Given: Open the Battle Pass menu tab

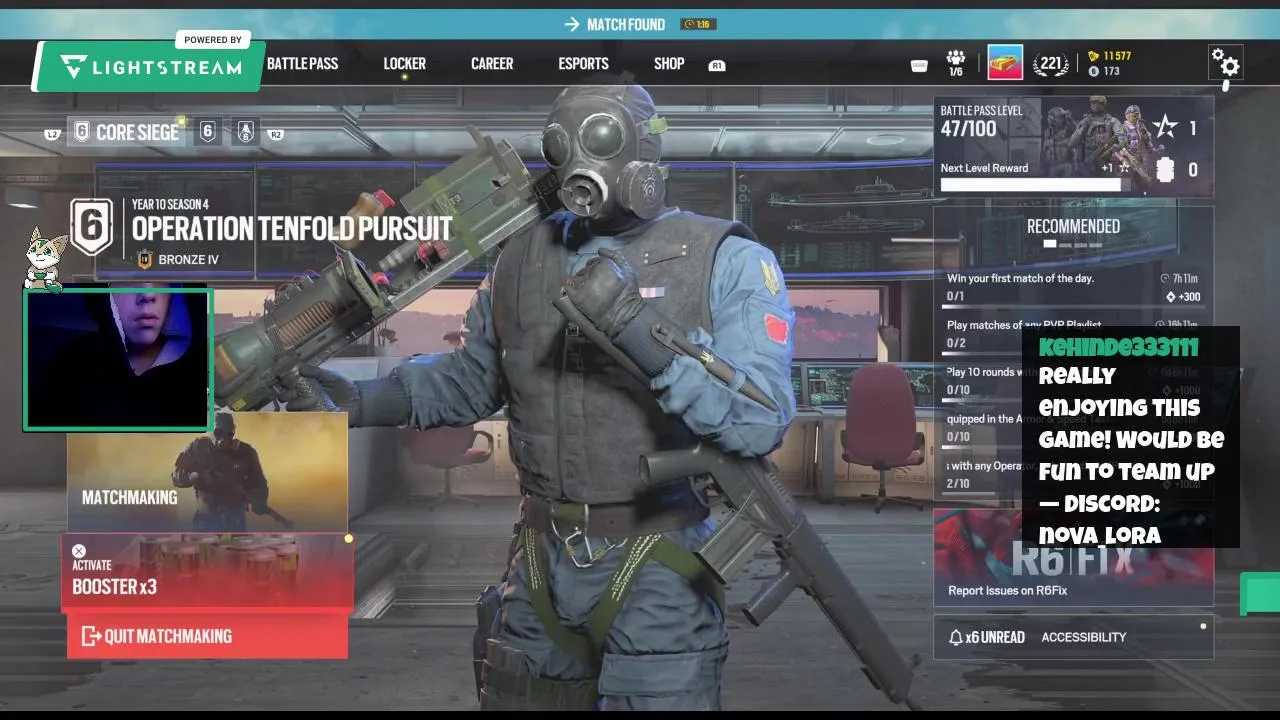Looking at the screenshot, I should point(302,63).
